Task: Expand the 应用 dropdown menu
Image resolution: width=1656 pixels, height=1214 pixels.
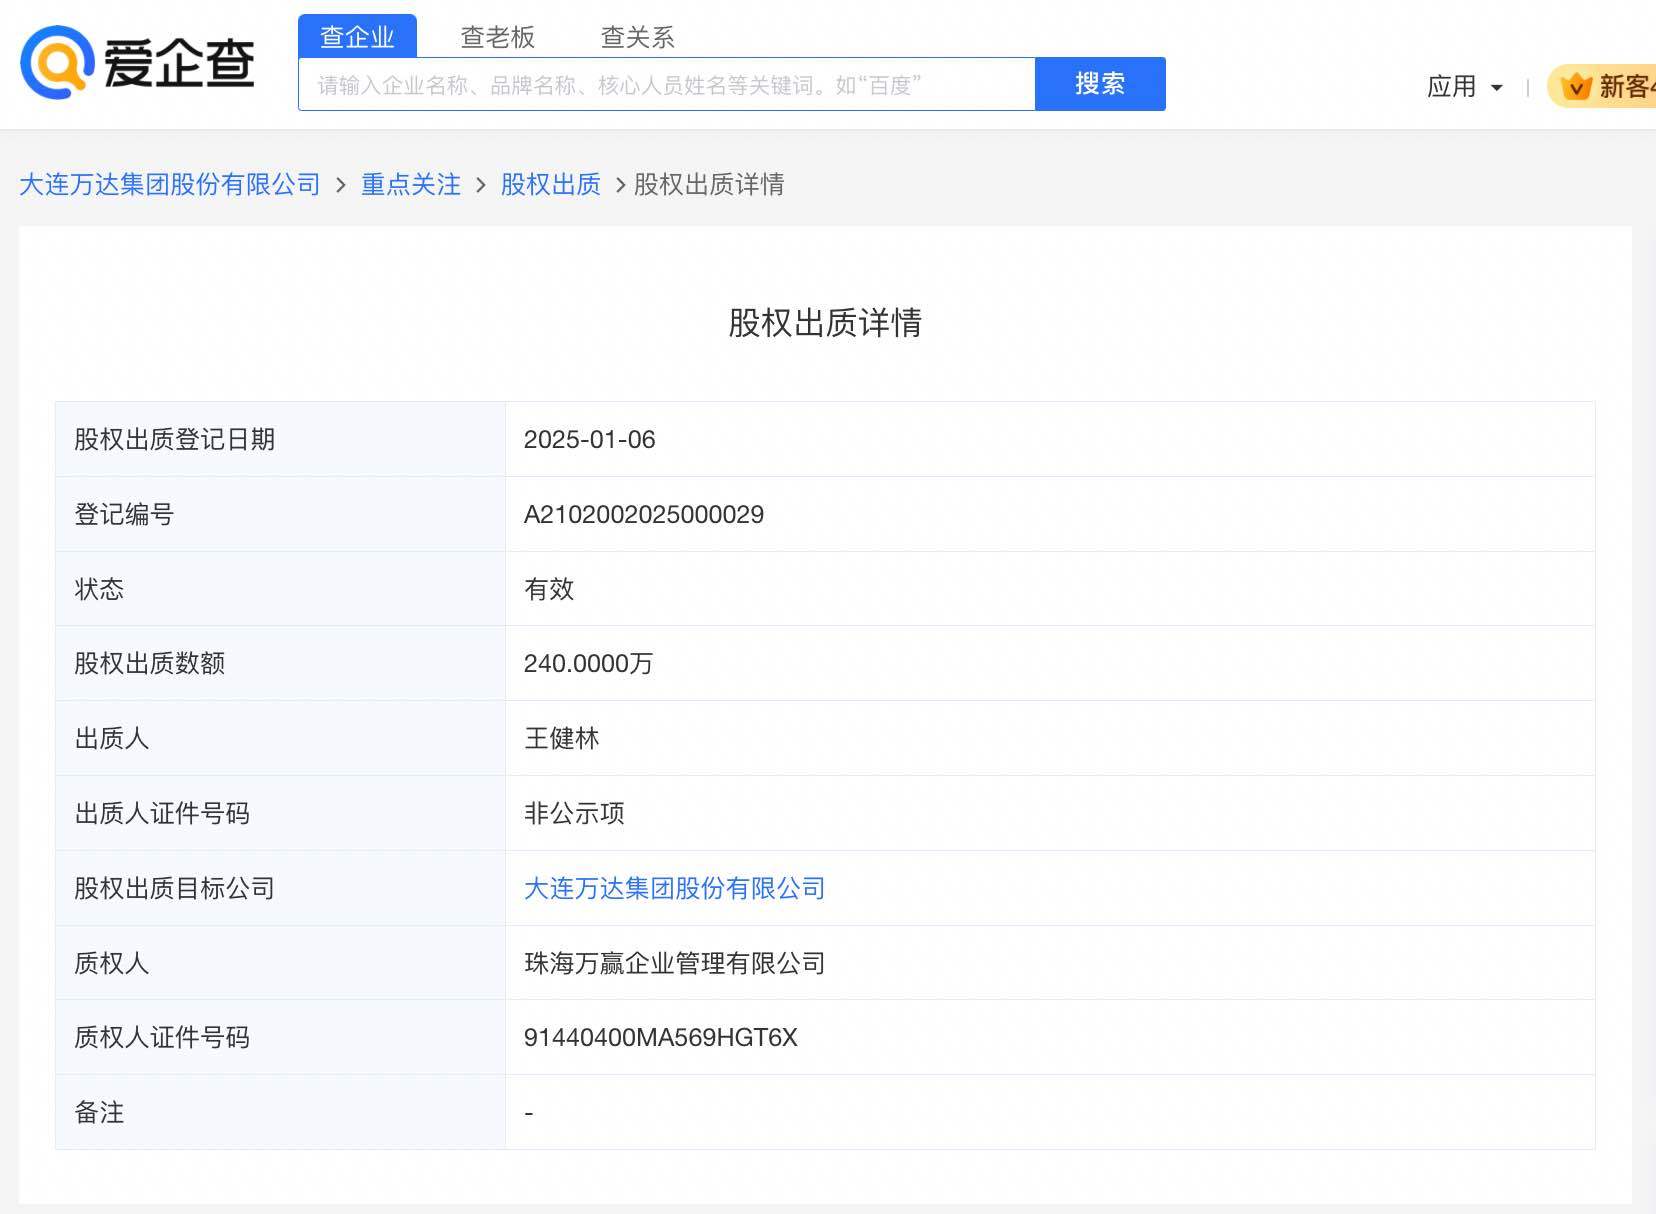Action: (1465, 87)
